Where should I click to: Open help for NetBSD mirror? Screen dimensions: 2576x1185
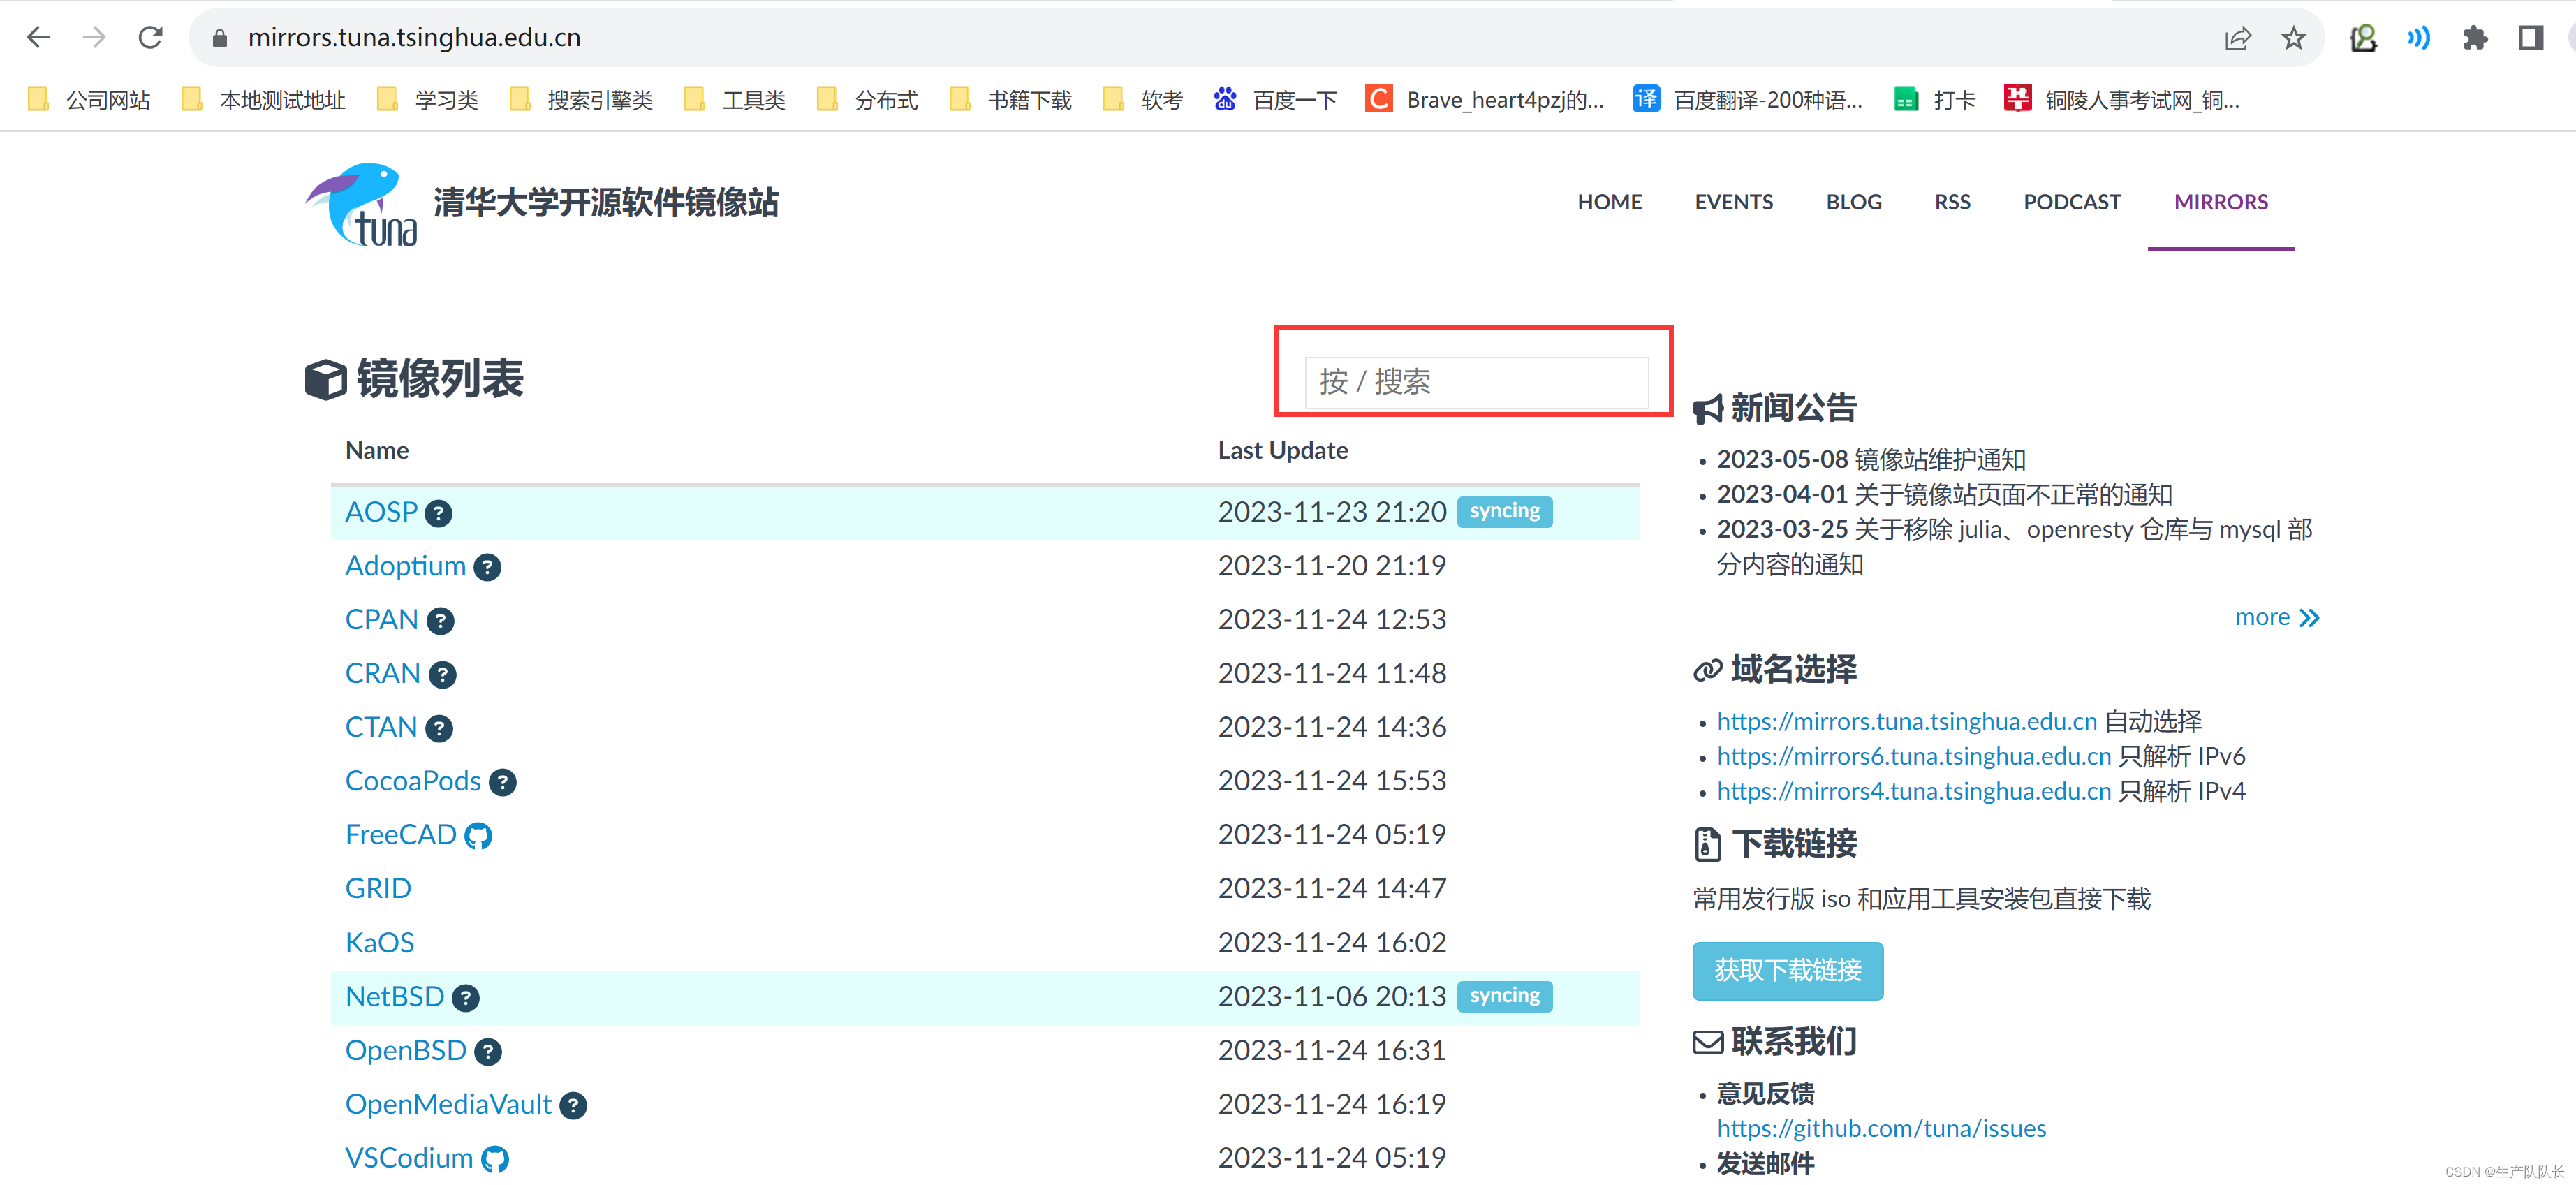465,998
